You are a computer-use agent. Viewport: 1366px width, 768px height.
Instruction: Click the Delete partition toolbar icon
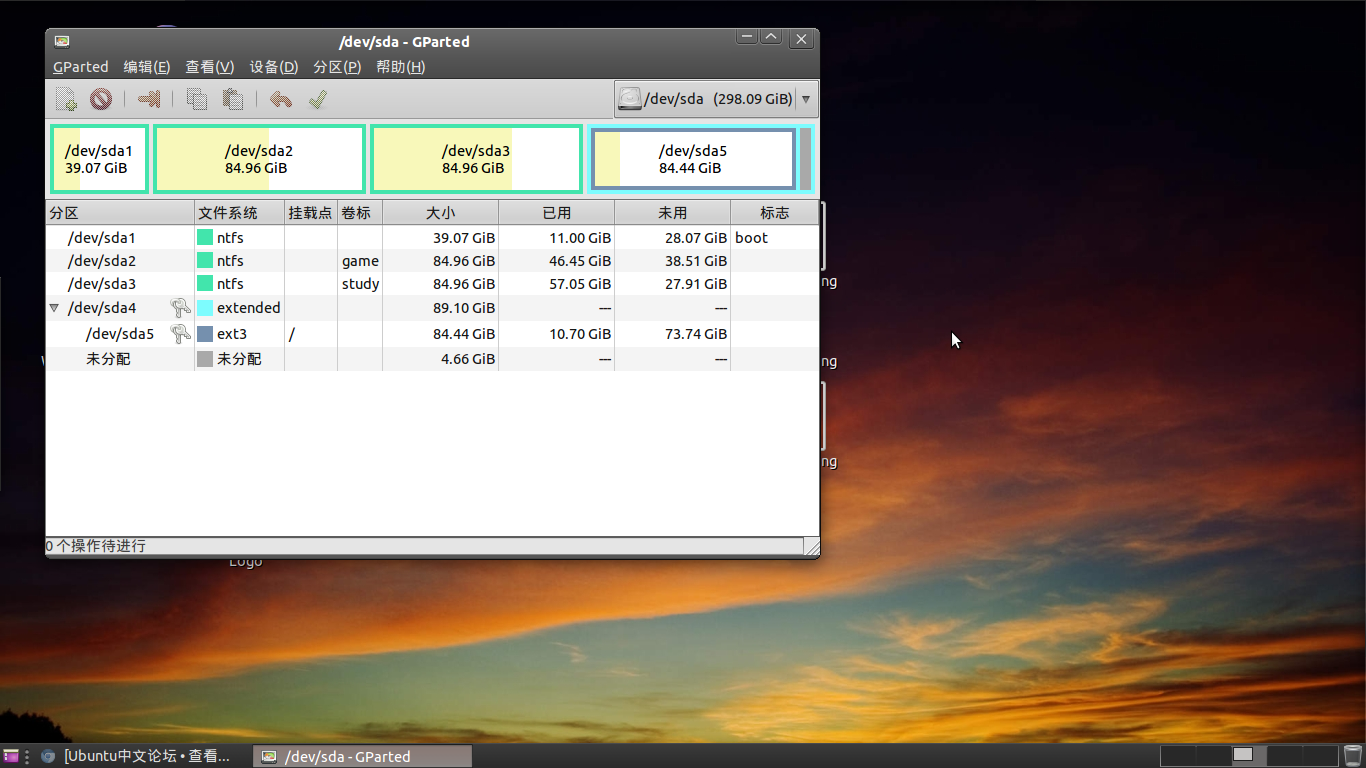[x=100, y=99]
